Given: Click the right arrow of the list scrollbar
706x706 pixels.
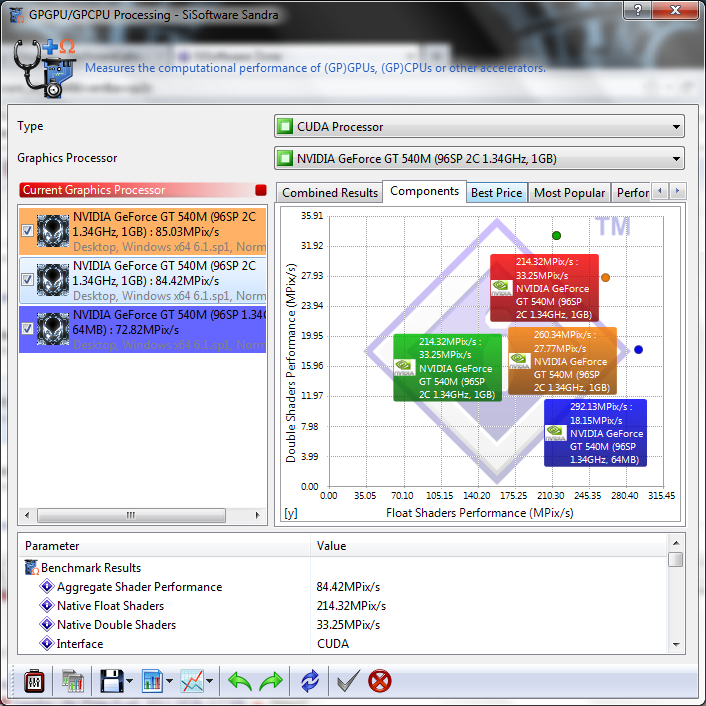Looking at the screenshot, I should [258, 515].
